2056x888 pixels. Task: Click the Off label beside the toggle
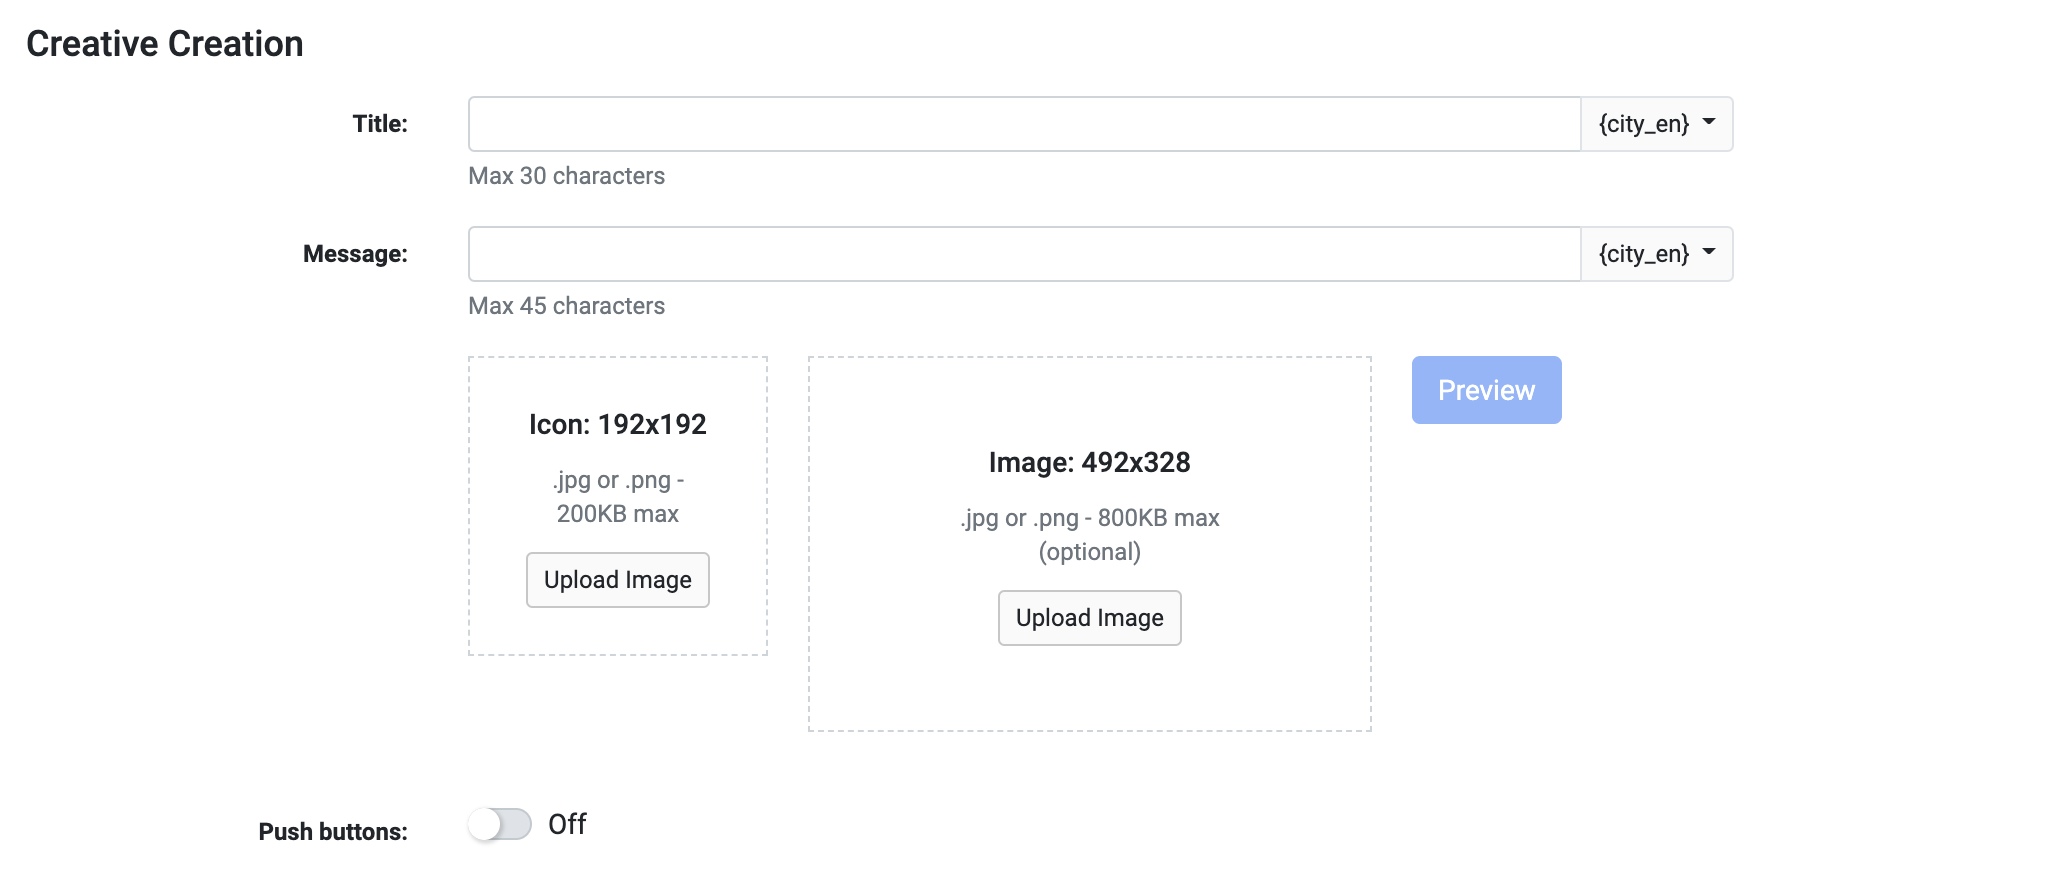pyautogui.click(x=567, y=825)
